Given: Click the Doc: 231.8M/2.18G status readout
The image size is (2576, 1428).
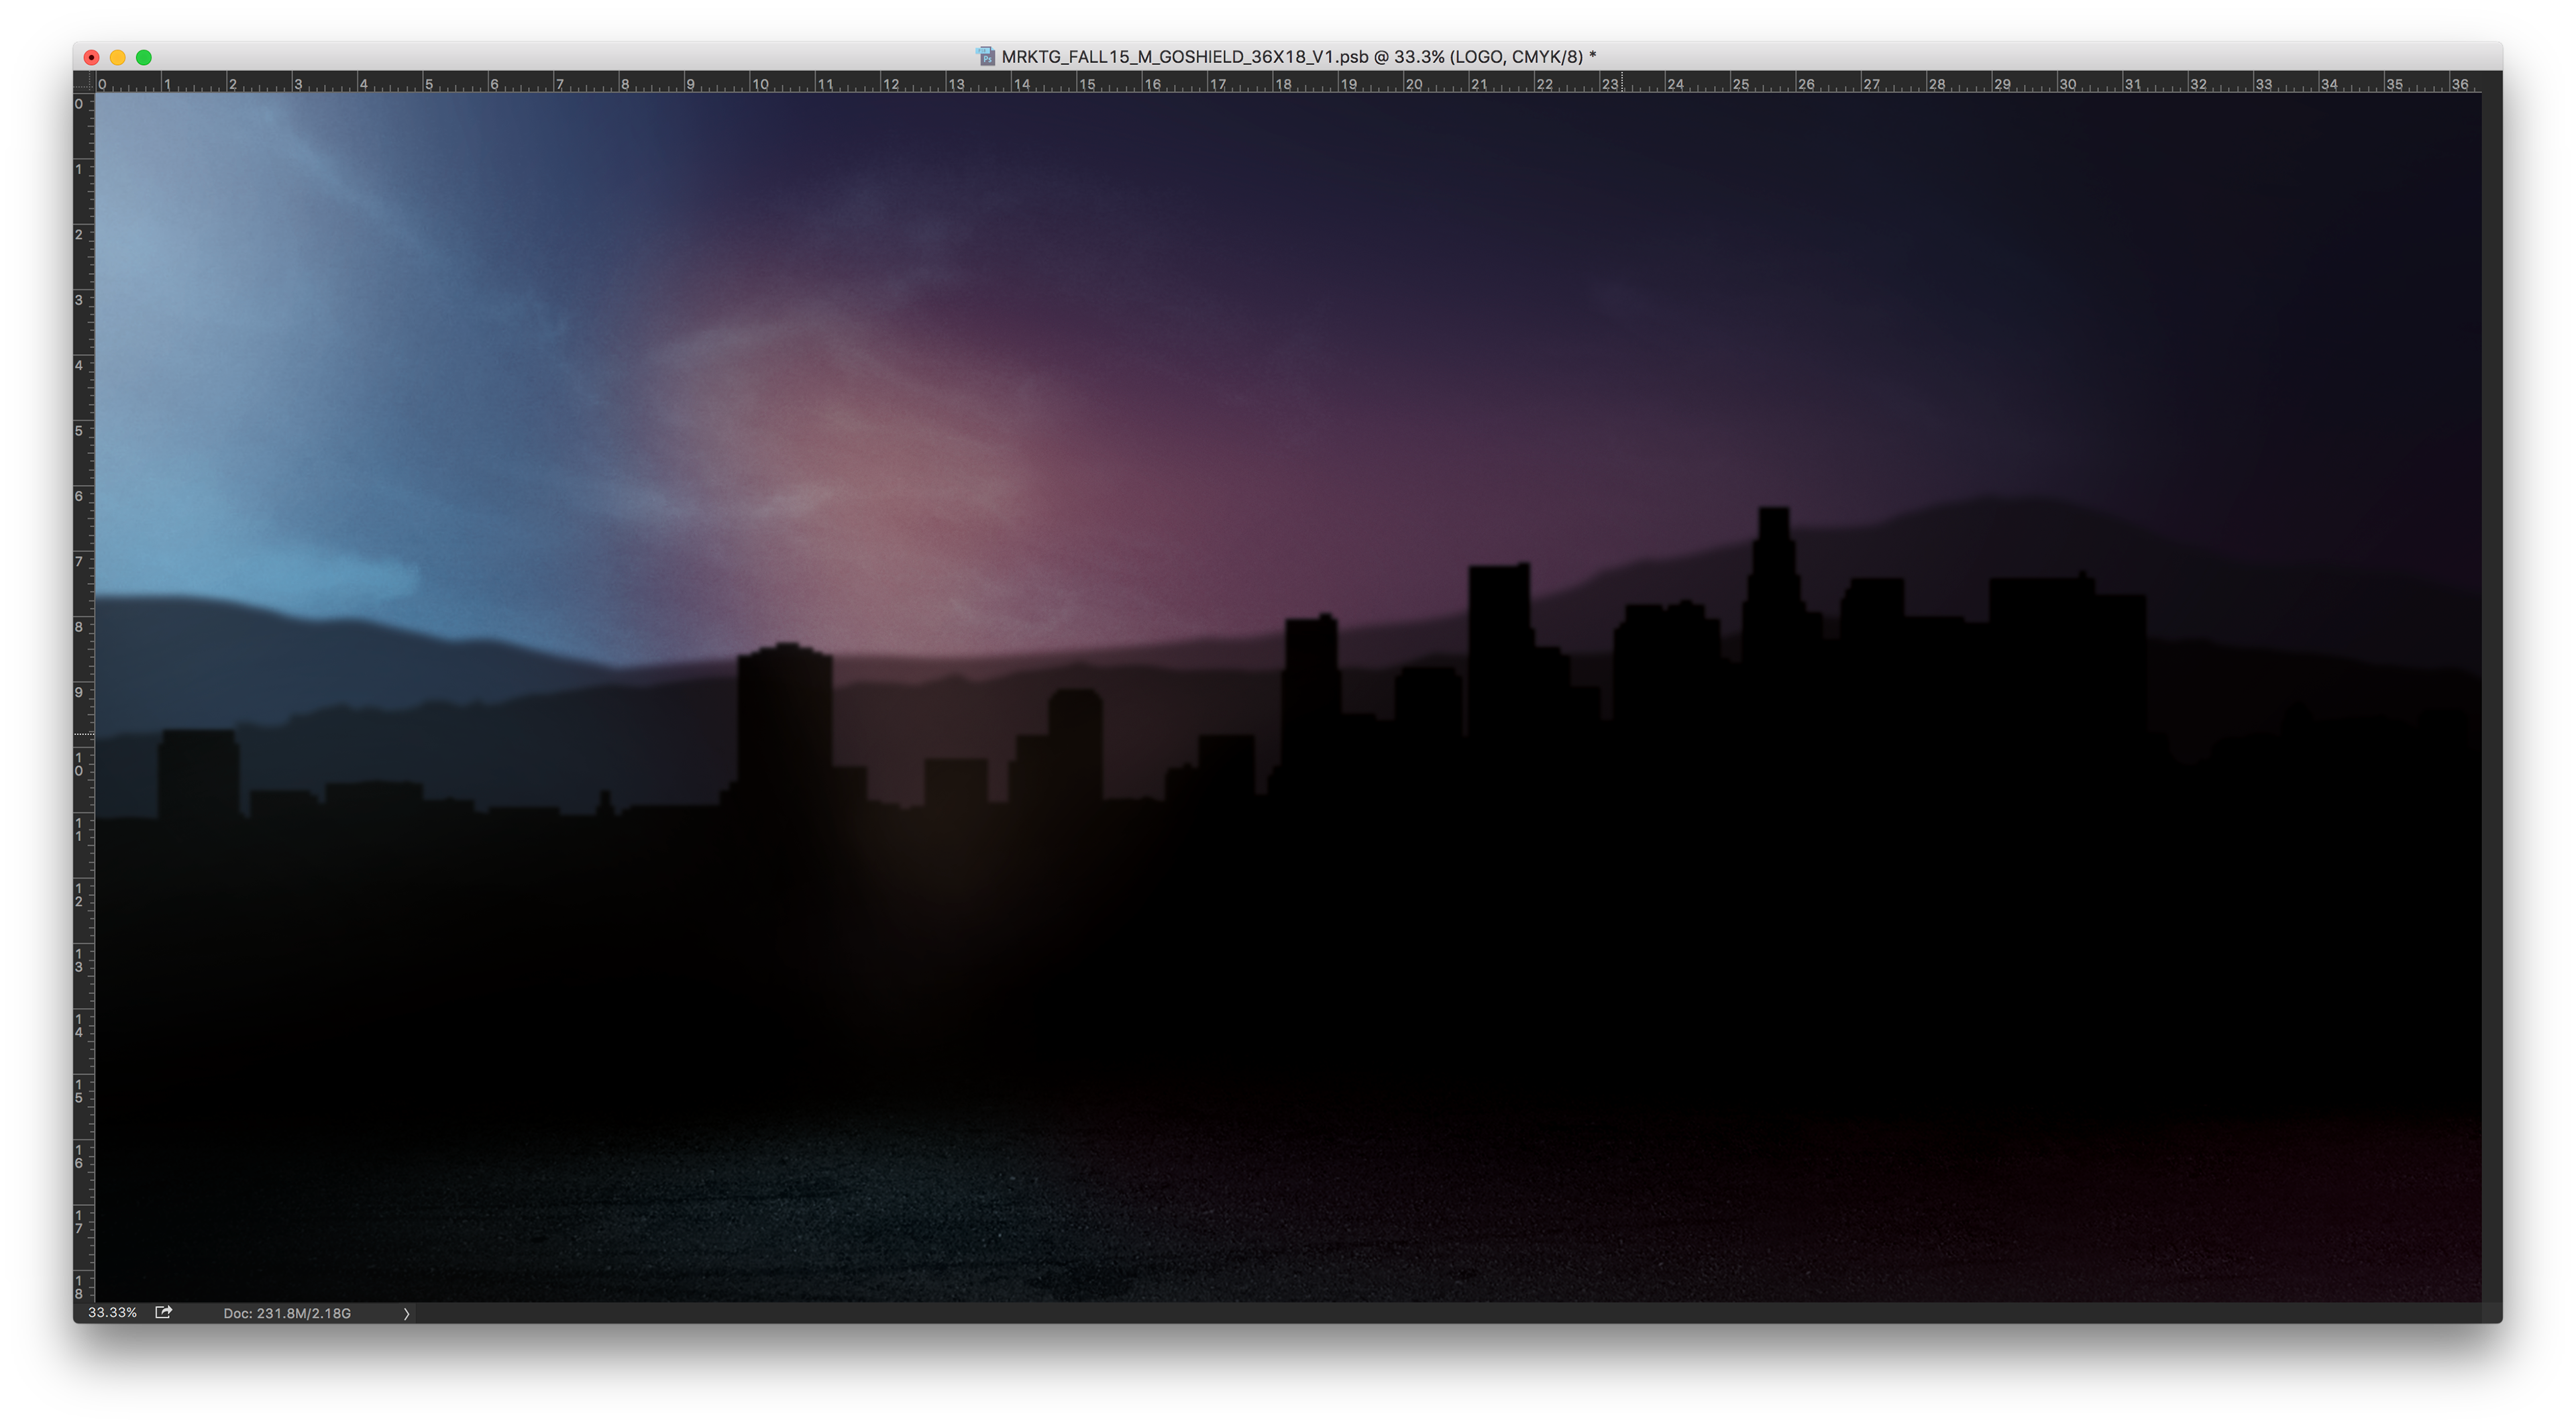Looking at the screenshot, I should (287, 1313).
